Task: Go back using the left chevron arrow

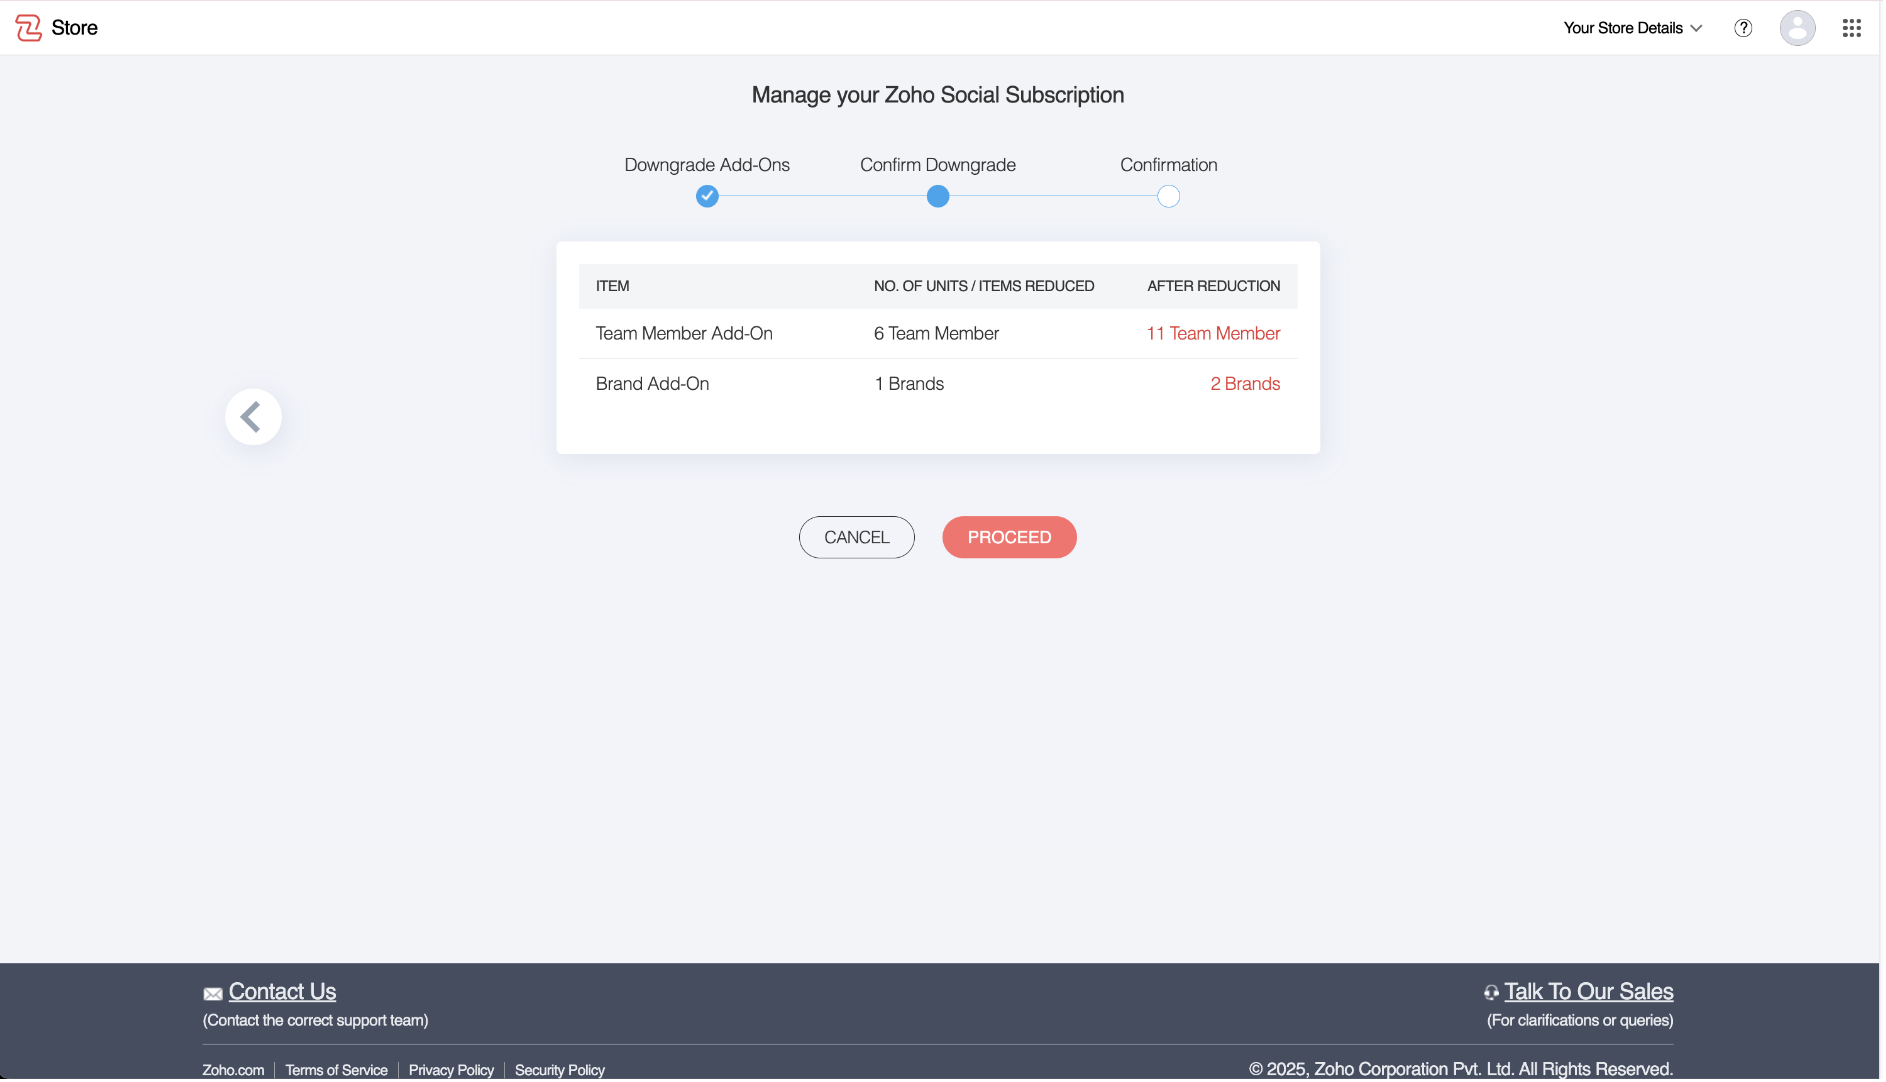Action: [x=253, y=417]
